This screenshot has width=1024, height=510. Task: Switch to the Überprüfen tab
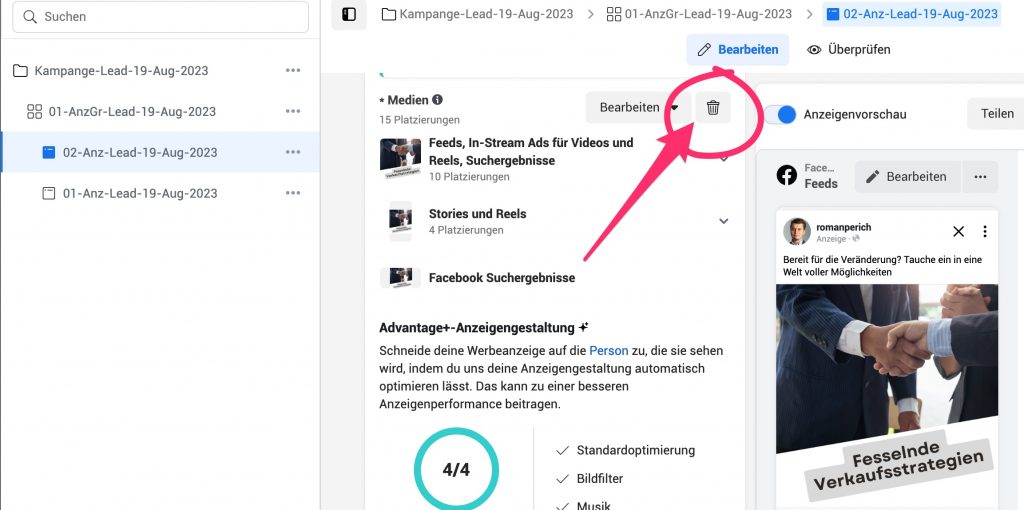click(x=848, y=50)
